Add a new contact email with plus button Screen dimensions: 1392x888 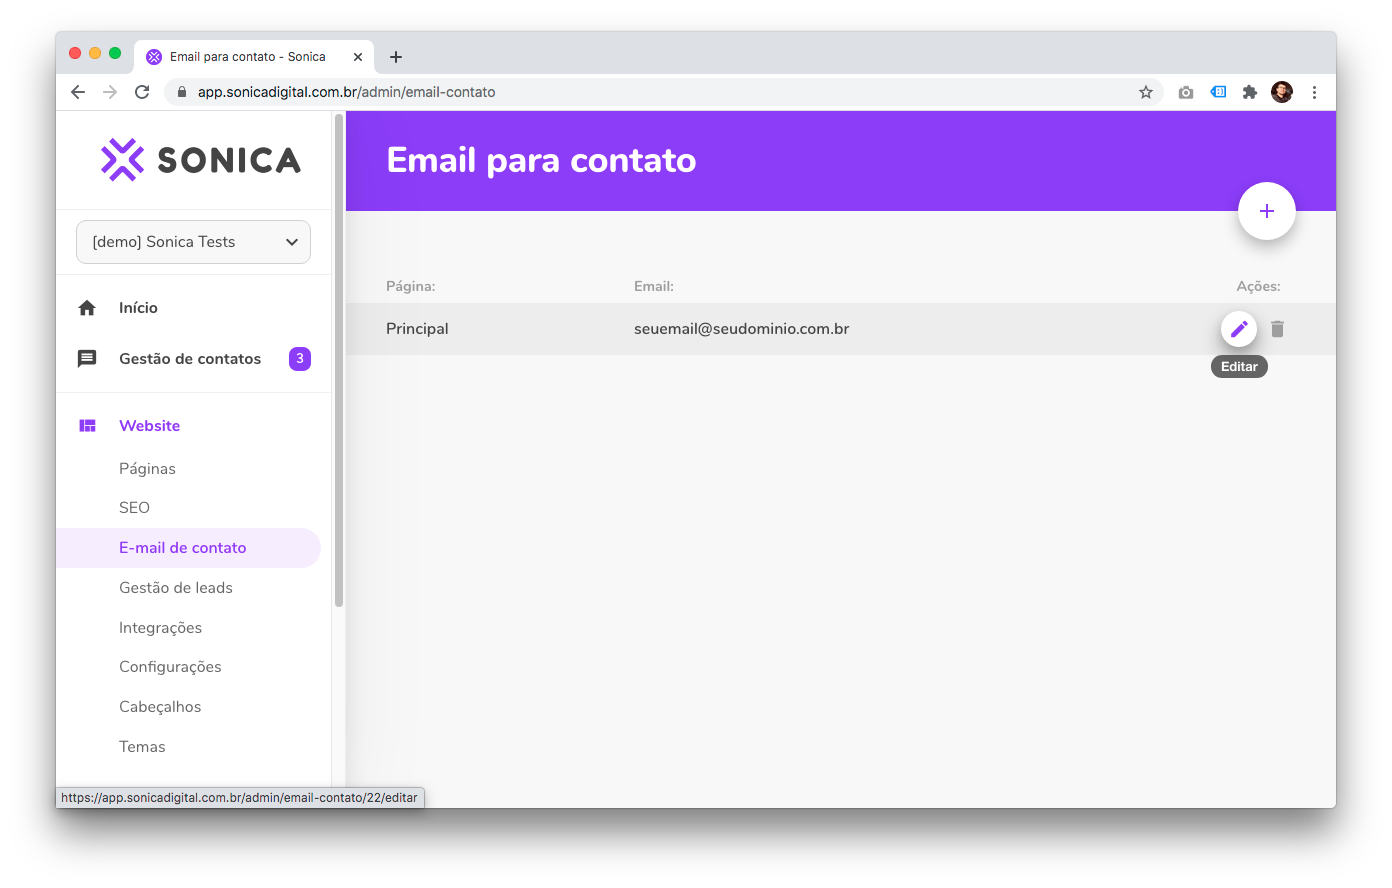pos(1267,211)
